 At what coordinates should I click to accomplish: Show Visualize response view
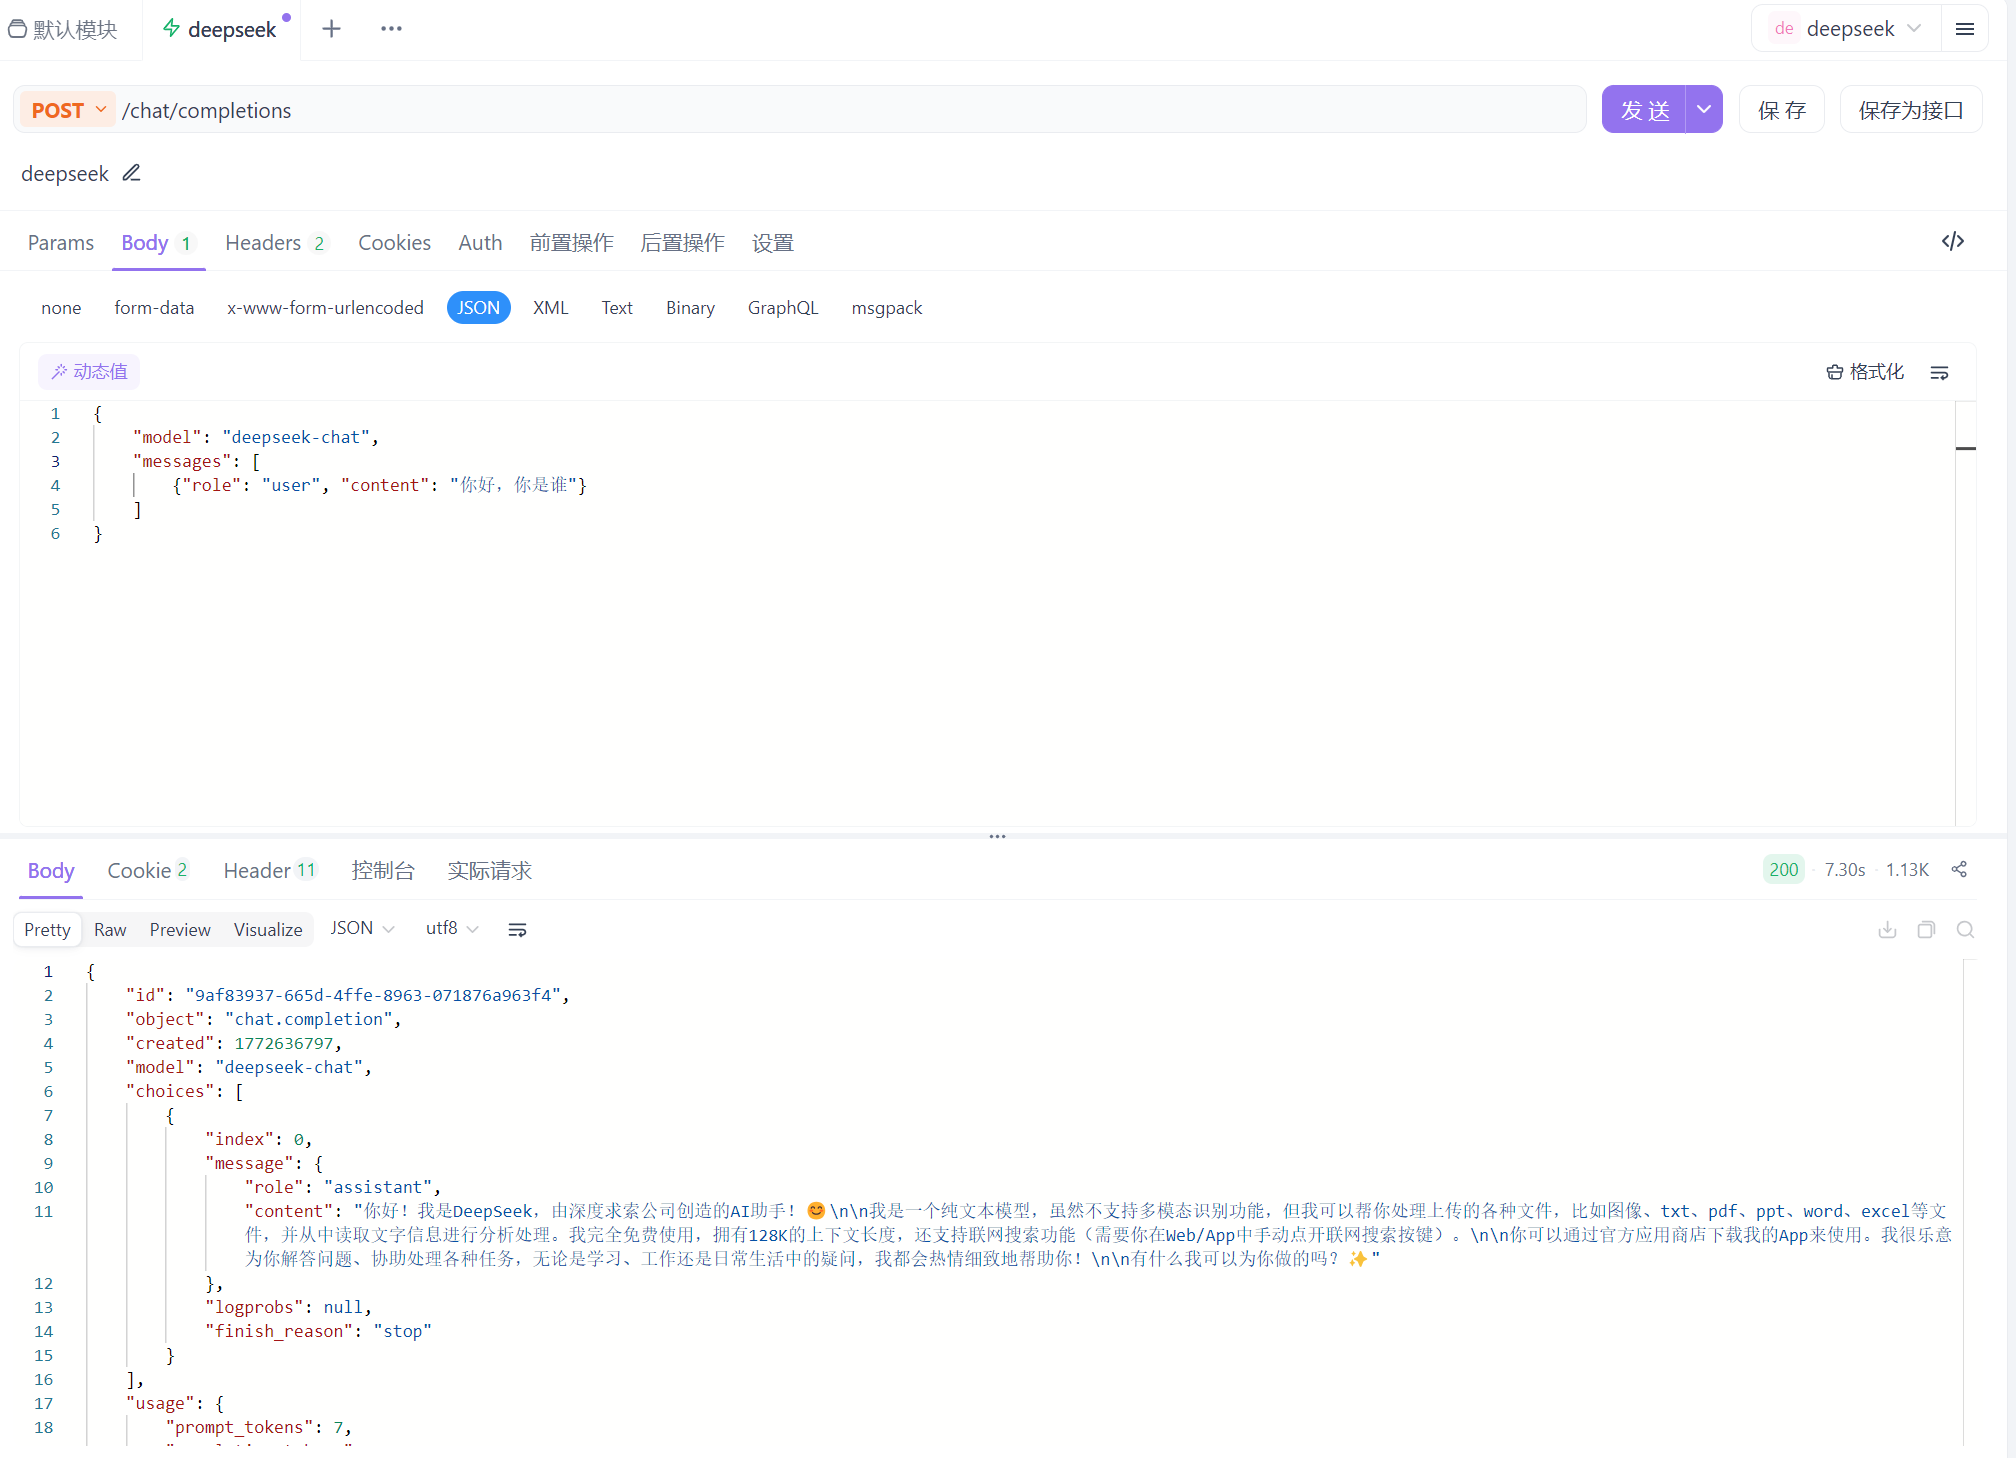pos(268,929)
